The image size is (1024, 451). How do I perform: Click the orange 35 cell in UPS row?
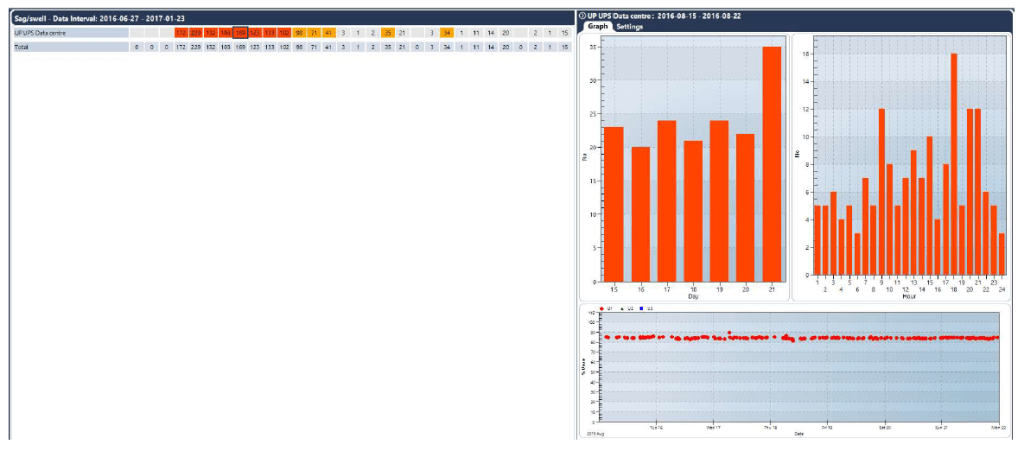[387, 33]
